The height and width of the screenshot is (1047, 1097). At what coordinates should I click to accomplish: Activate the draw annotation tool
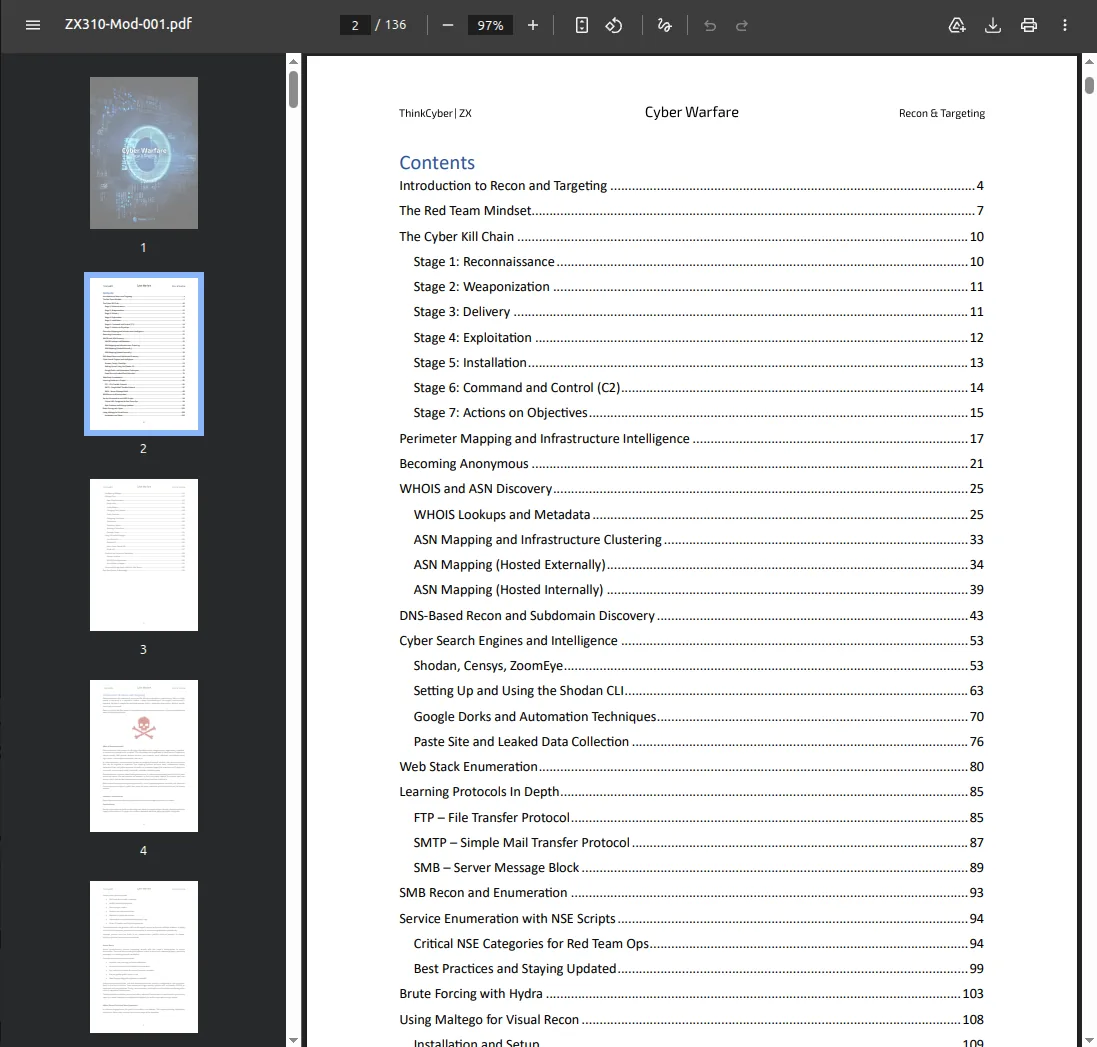coord(664,25)
